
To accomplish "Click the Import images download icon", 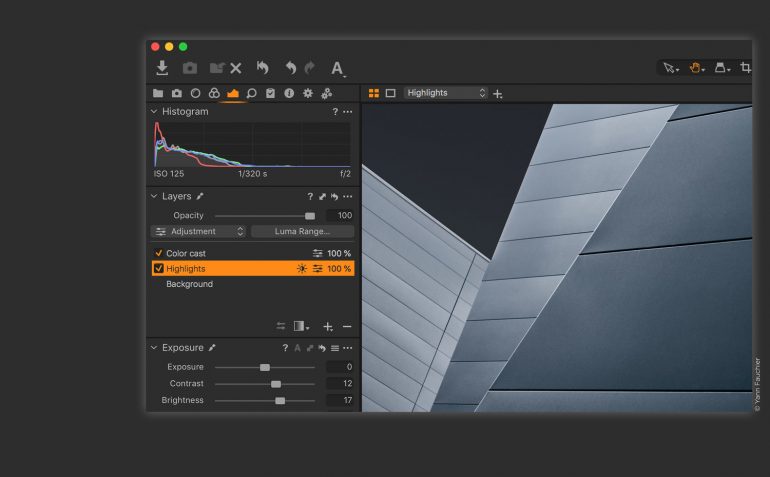I will [162, 68].
